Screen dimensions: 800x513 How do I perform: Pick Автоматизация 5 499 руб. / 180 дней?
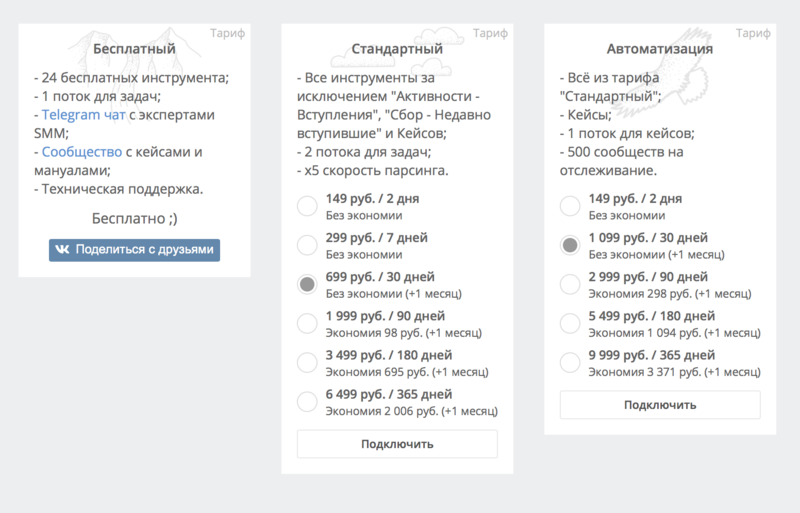click(x=570, y=324)
